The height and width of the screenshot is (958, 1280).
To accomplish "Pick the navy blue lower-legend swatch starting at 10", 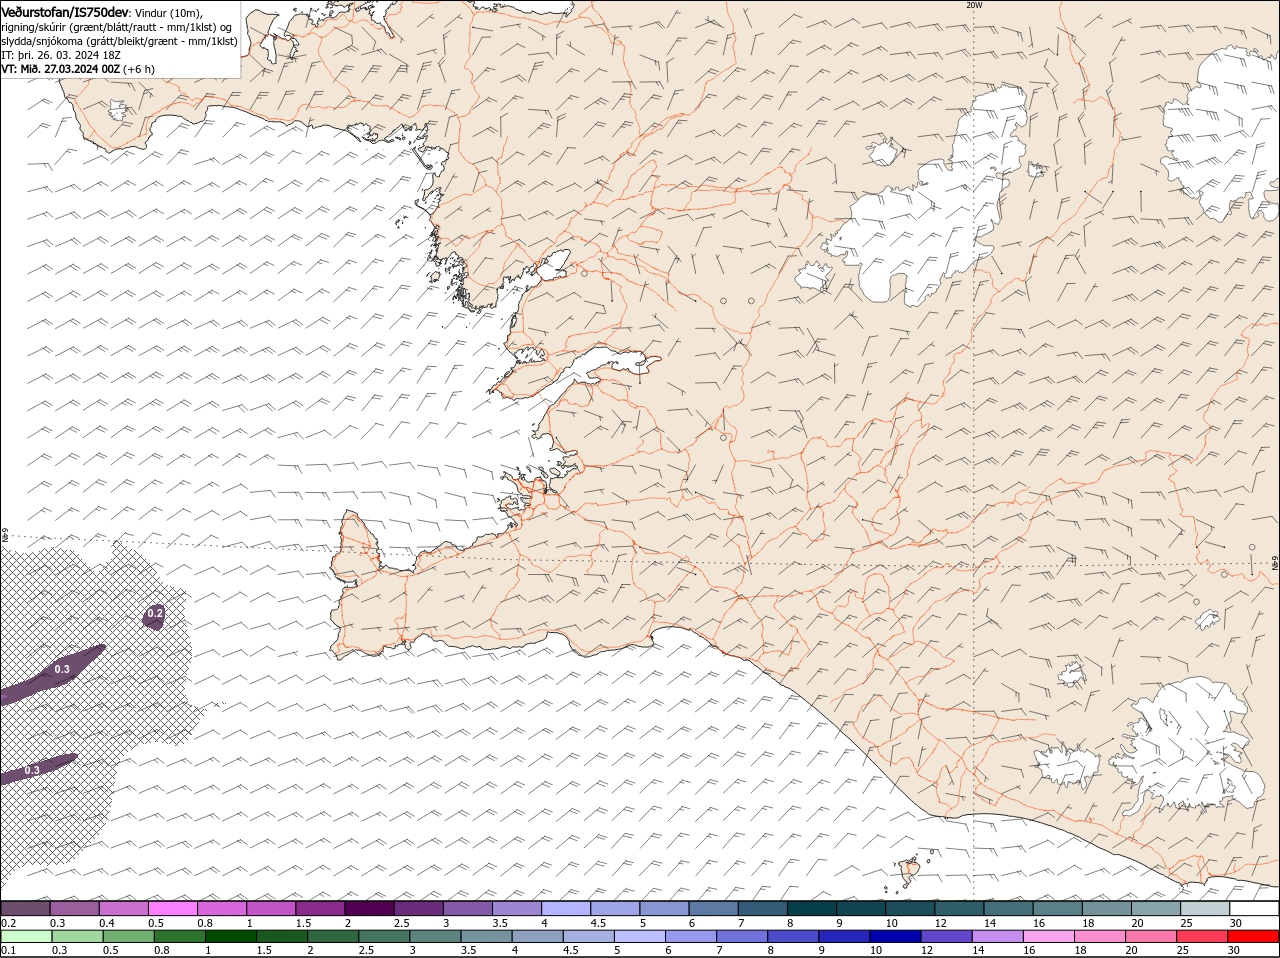I will click(x=895, y=937).
